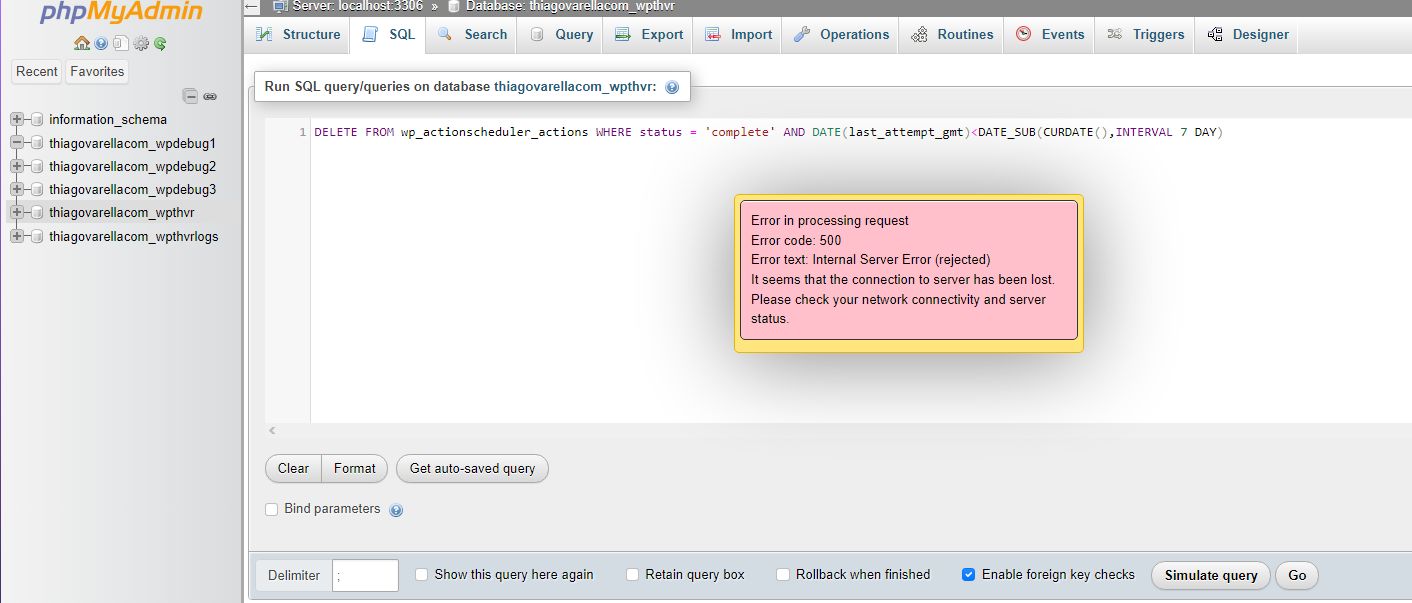Open the documents icon beside the sidebar help icon

click(x=120, y=43)
